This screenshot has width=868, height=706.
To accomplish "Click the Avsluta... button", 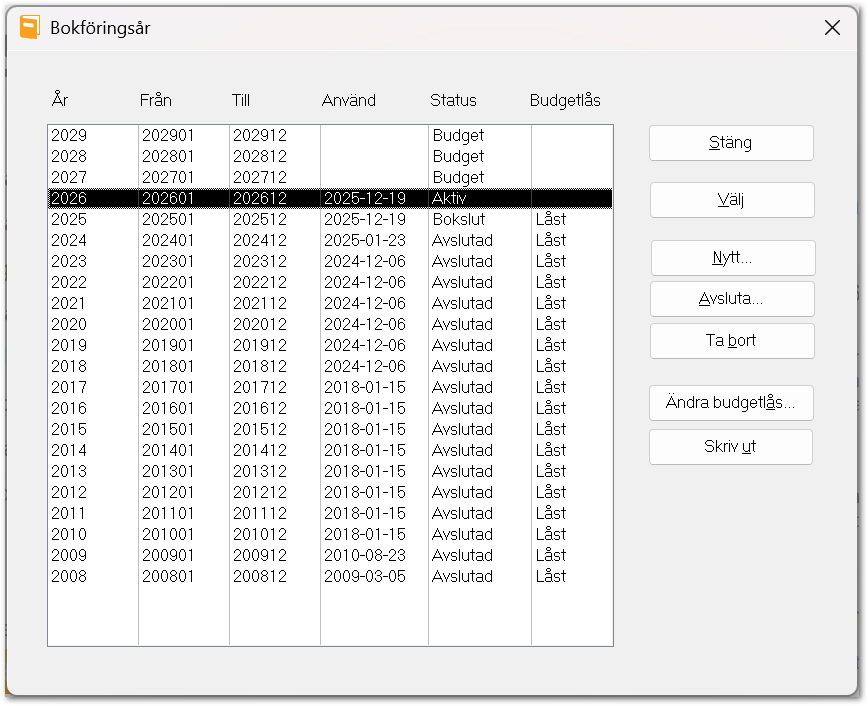I will pyautogui.click(x=731, y=299).
